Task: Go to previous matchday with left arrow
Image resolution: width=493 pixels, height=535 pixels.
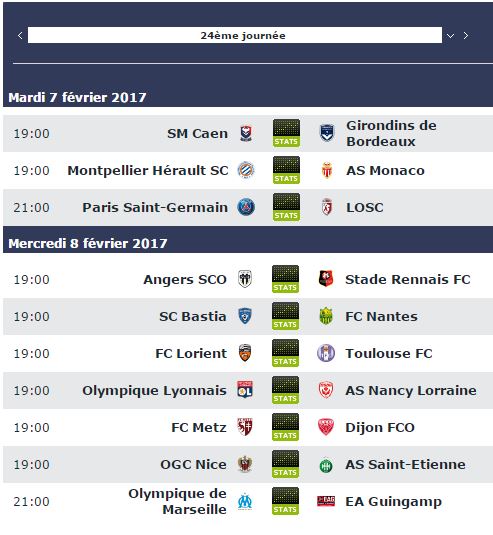Action: [20, 35]
